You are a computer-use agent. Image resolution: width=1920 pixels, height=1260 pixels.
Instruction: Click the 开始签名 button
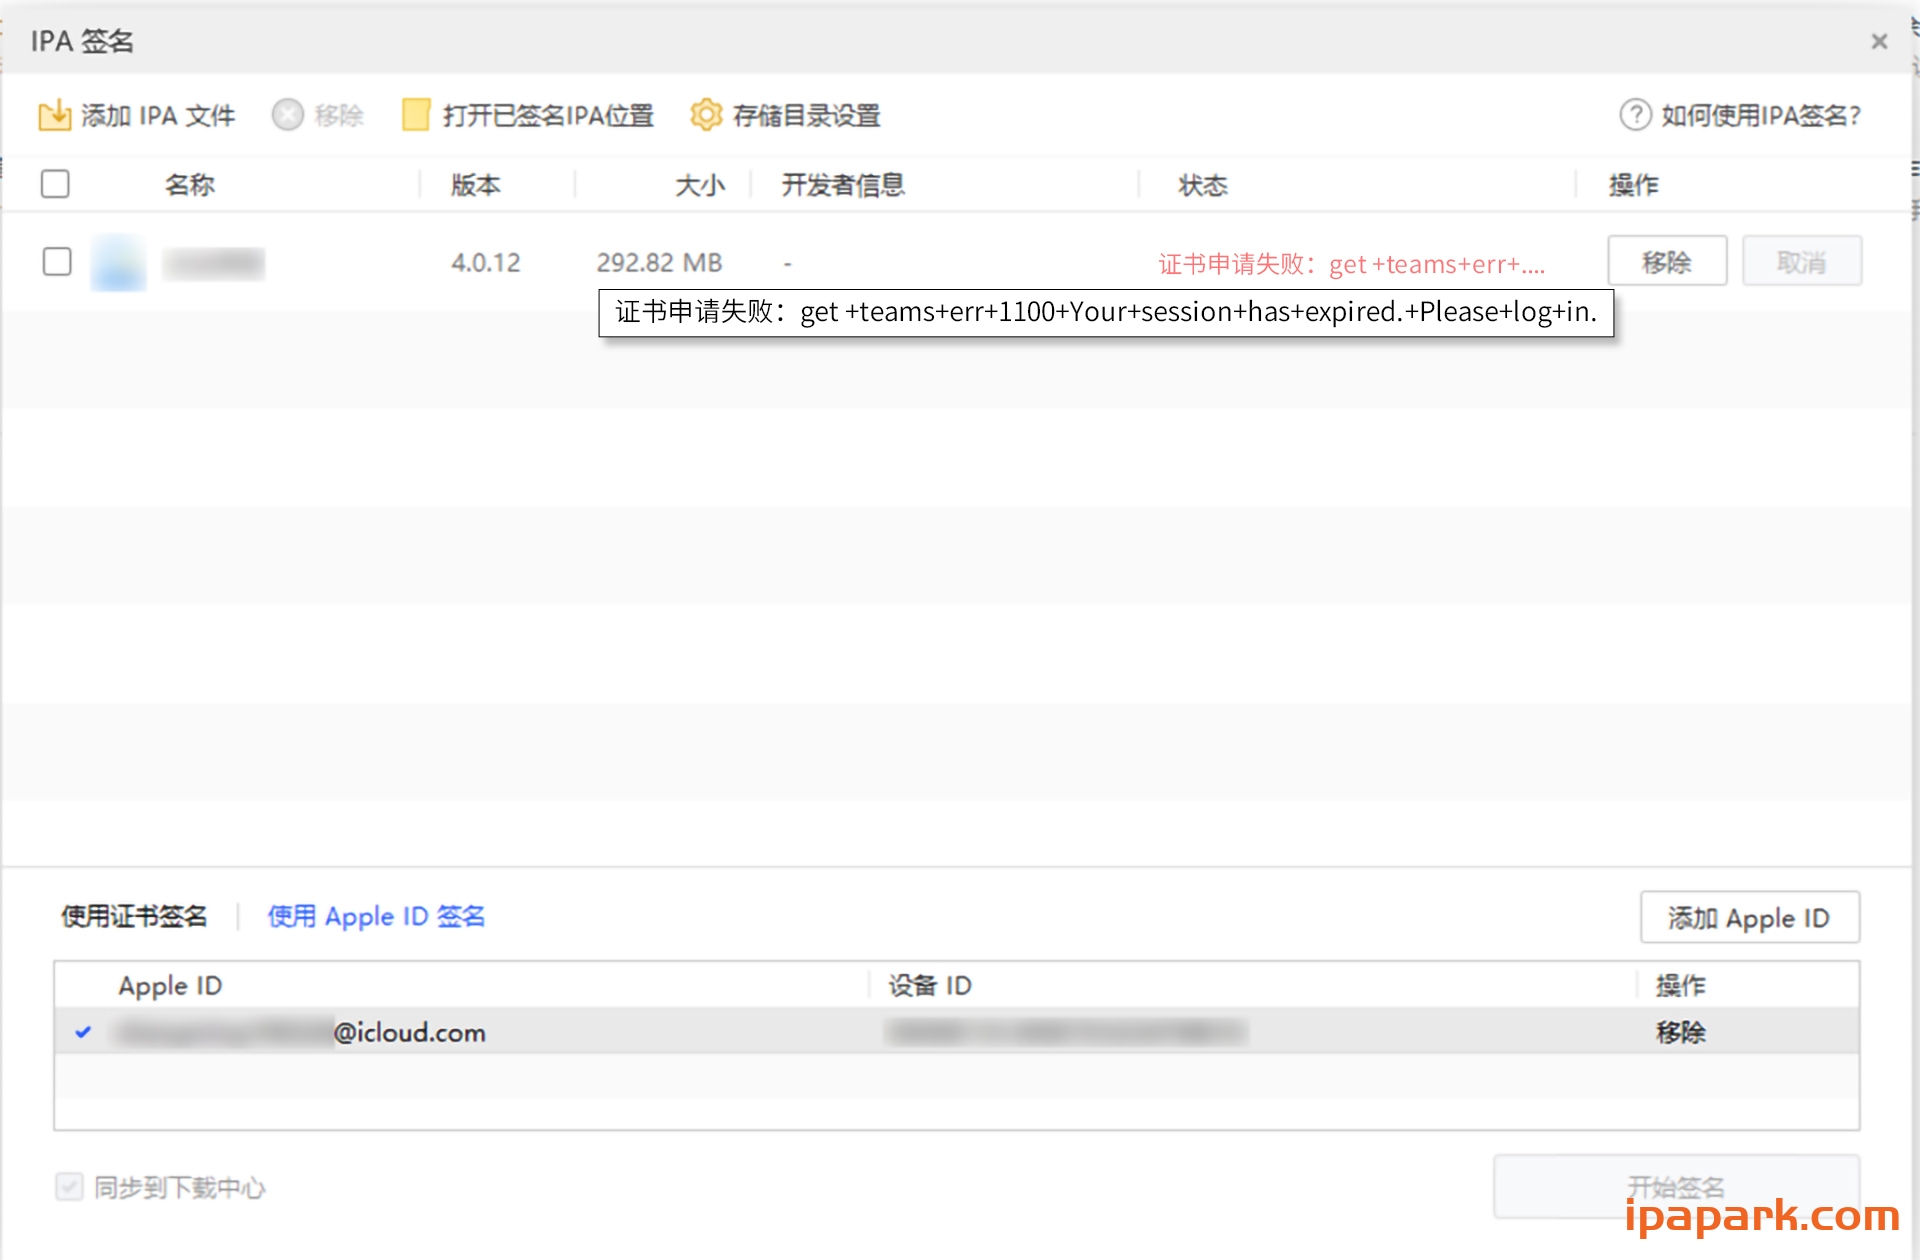[1676, 1187]
